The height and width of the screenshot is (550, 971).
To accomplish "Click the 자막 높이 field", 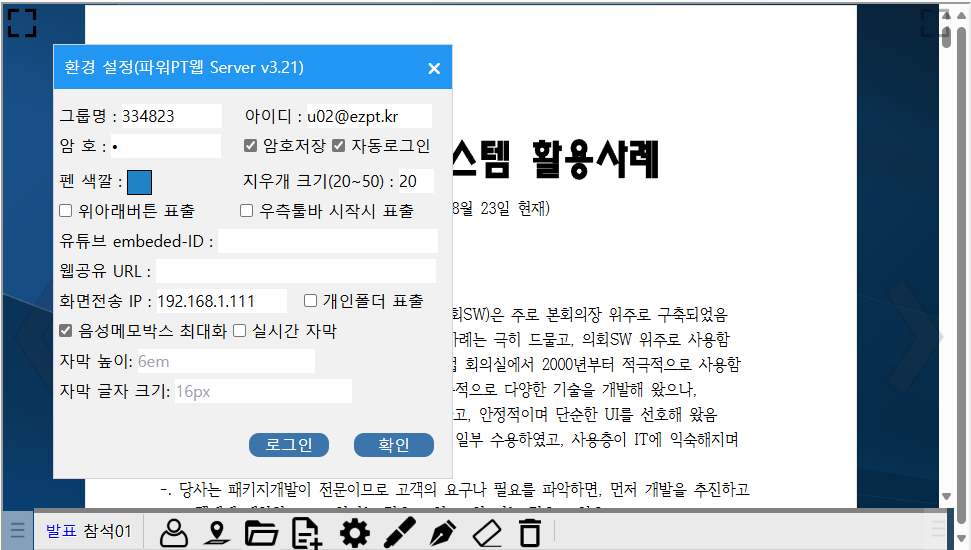I will click(225, 361).
